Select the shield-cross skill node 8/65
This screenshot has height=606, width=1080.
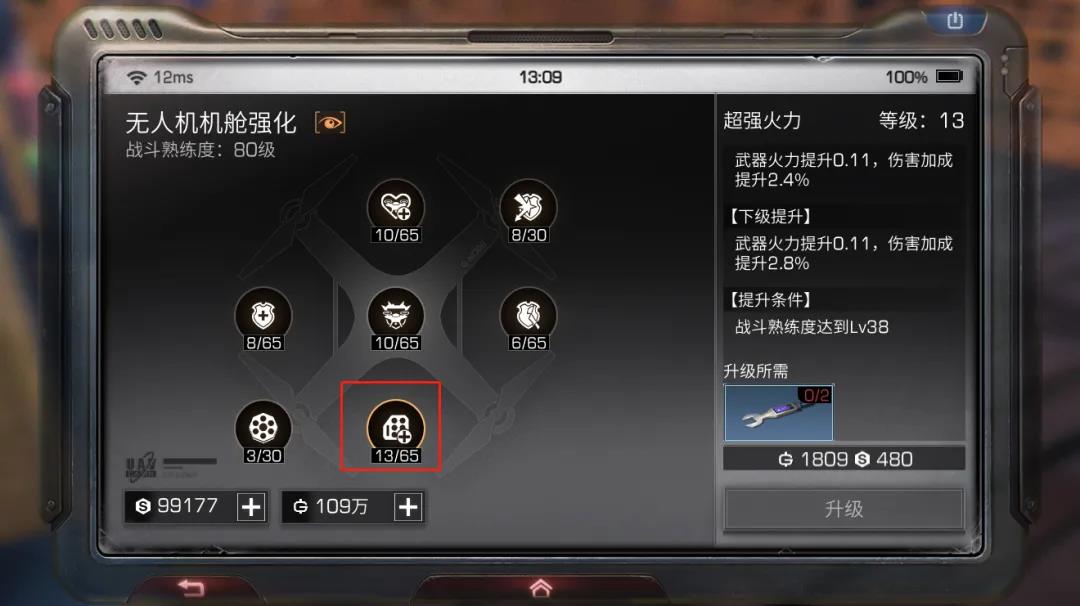[x=263, y=316]
